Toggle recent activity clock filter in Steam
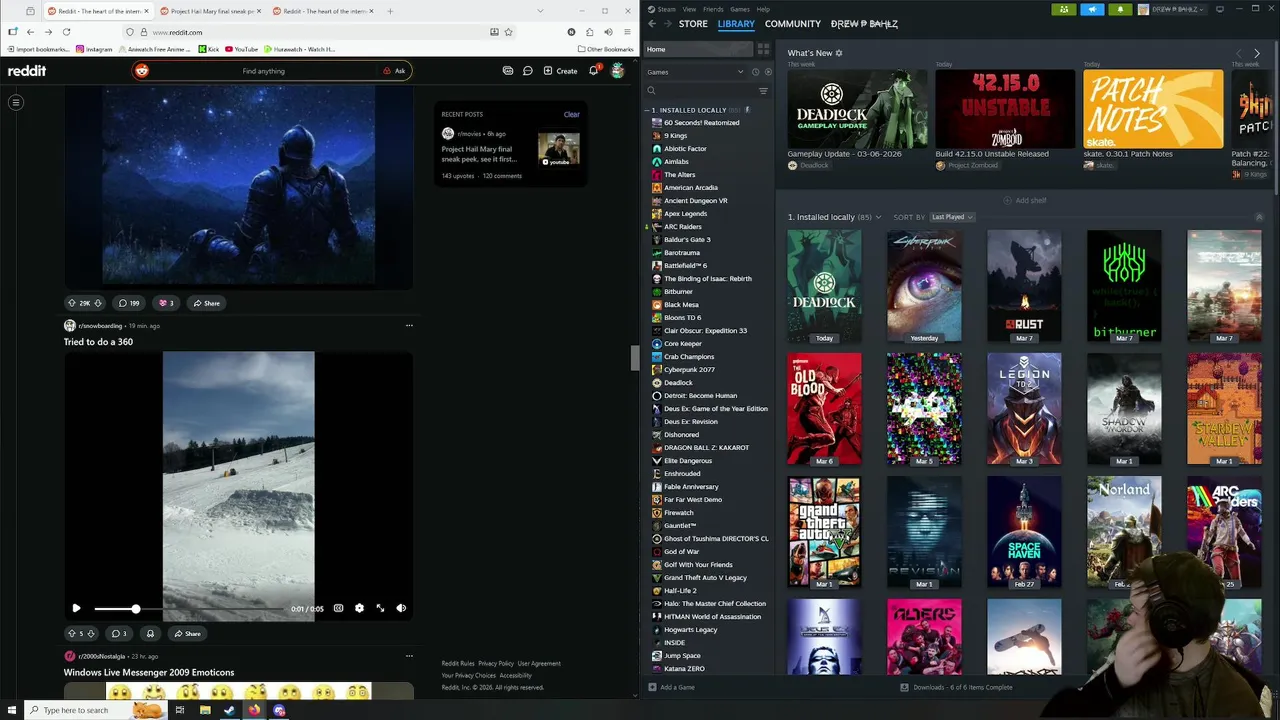 (756, 72)
